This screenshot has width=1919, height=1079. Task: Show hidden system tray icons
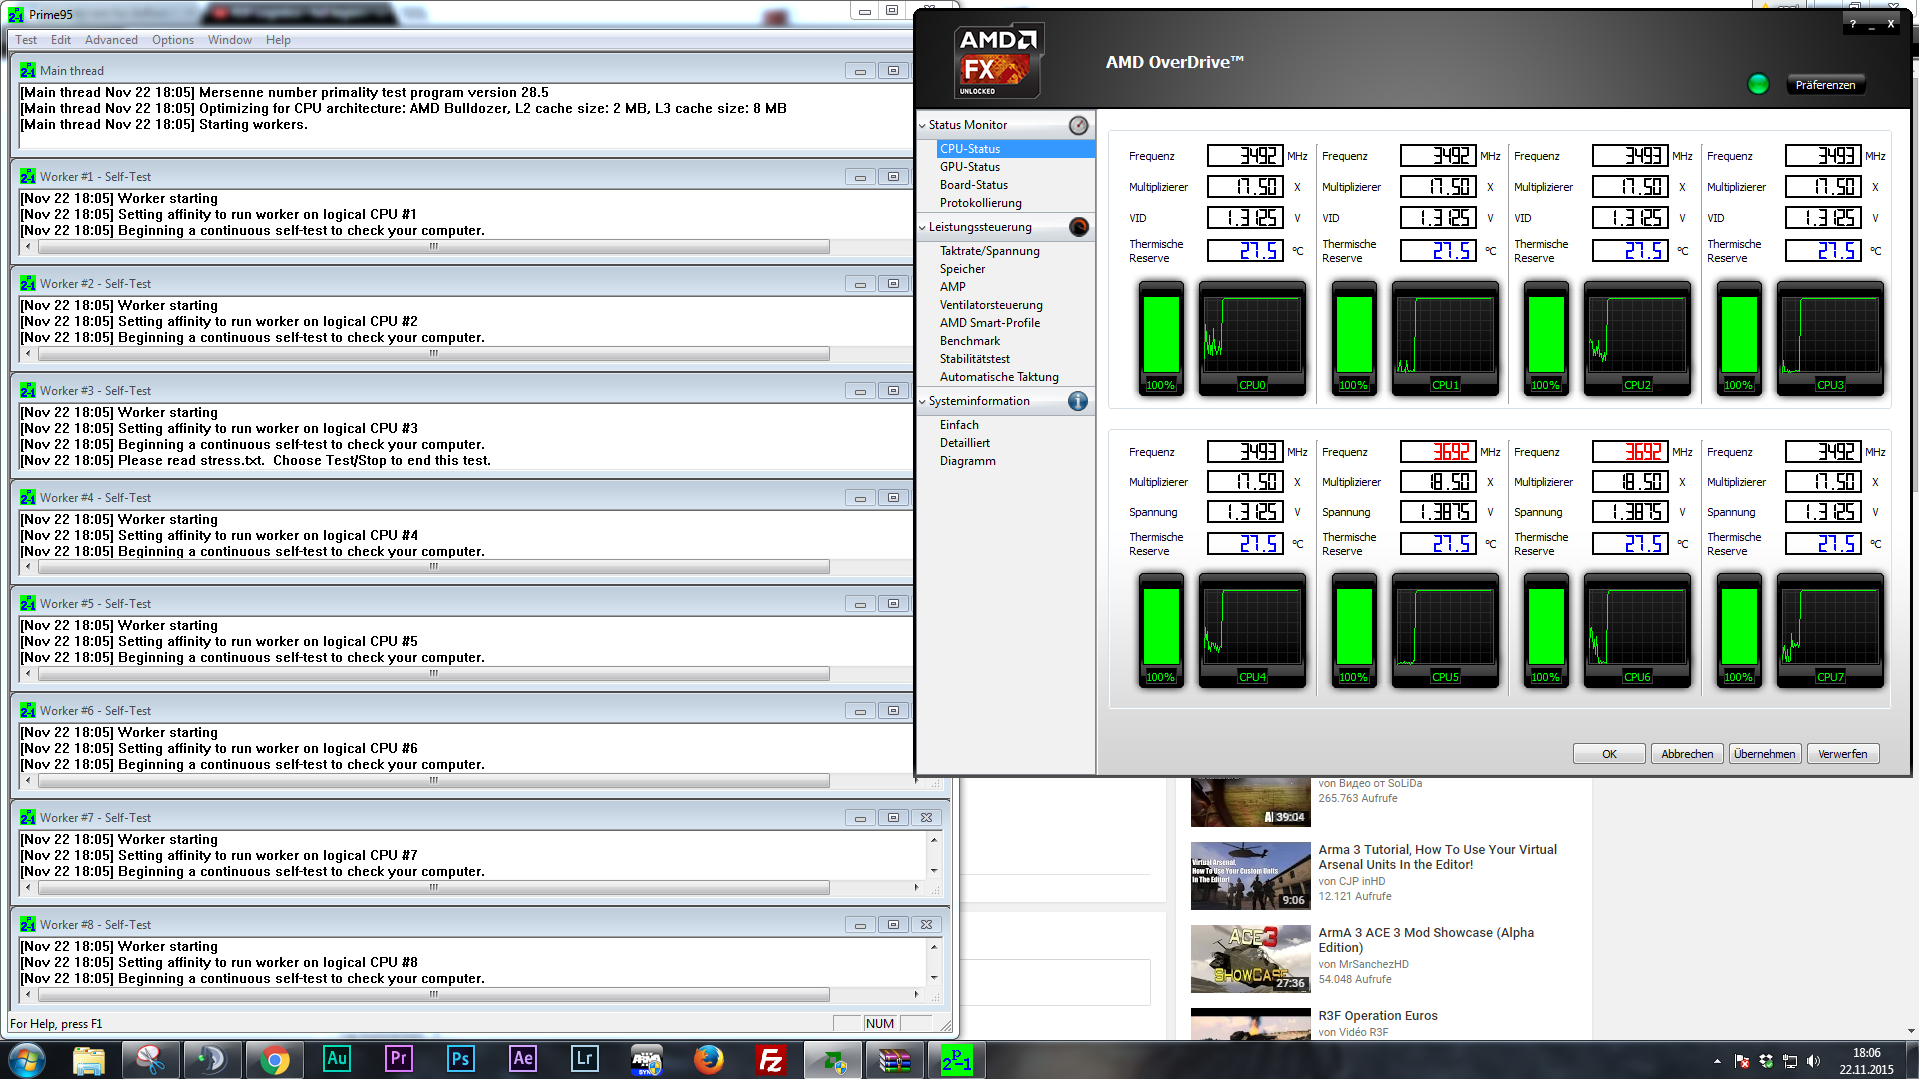coord(1717,1061)
